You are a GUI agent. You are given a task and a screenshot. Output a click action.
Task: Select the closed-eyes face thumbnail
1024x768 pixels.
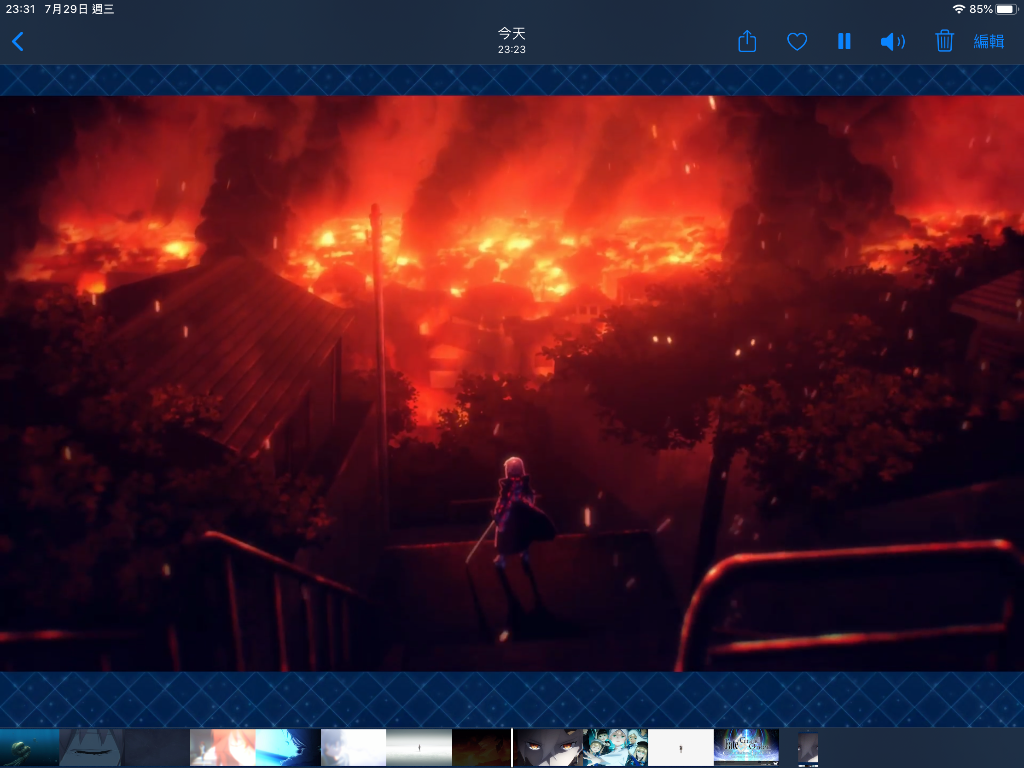91,748
